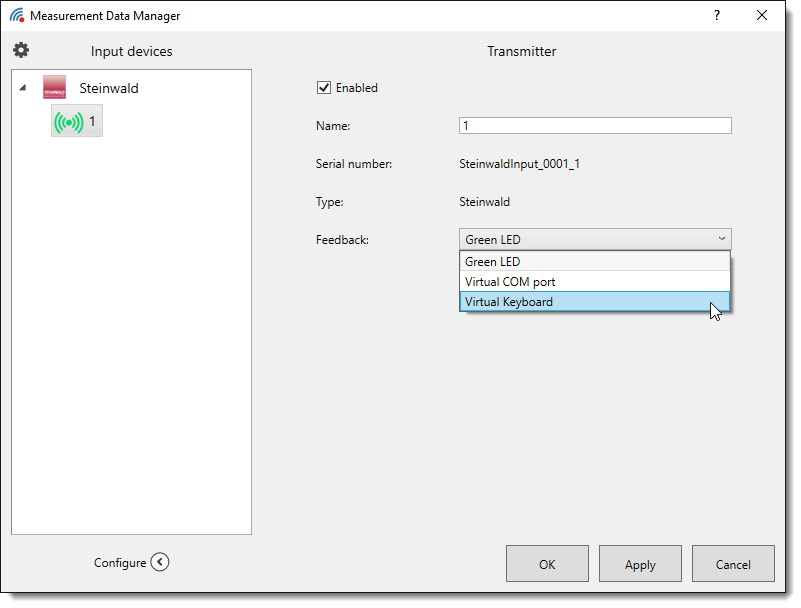Collapse the Steinwald tree node arrow
Image resolution: width=801 pixels, height=608 pixels.
(x=23, y=88)
